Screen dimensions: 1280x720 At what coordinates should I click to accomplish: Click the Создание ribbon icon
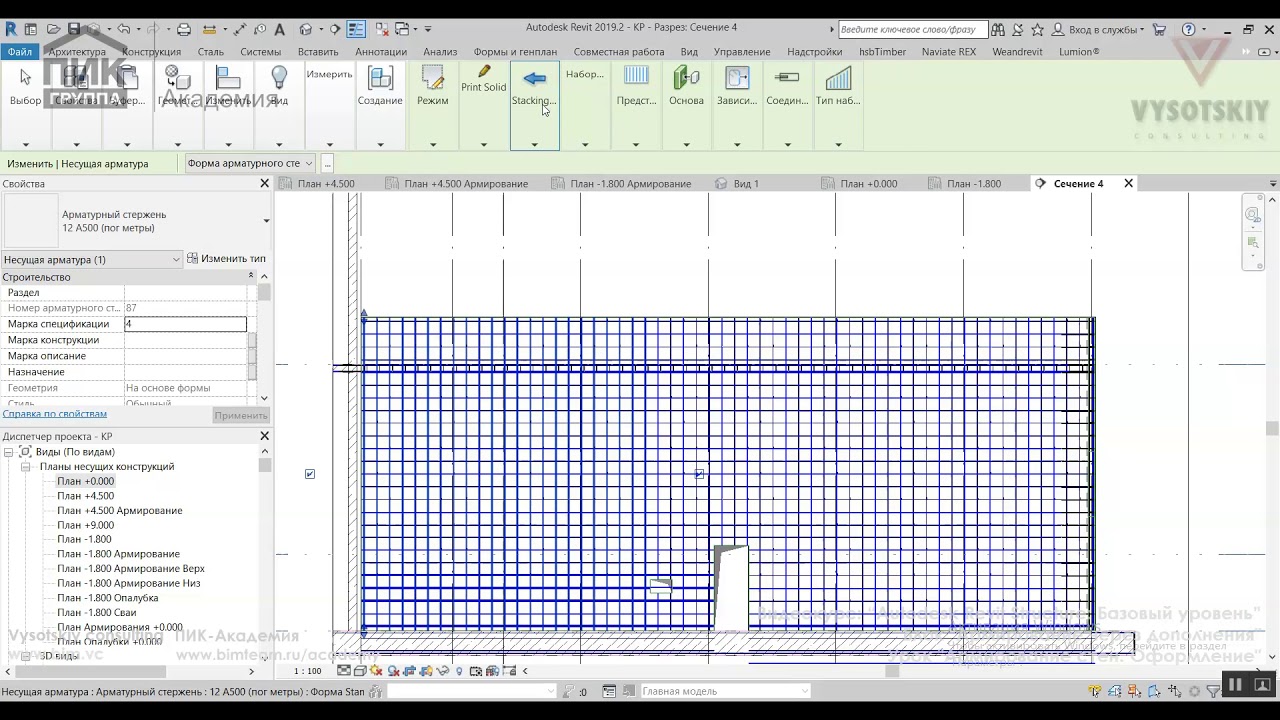[380, 79]
